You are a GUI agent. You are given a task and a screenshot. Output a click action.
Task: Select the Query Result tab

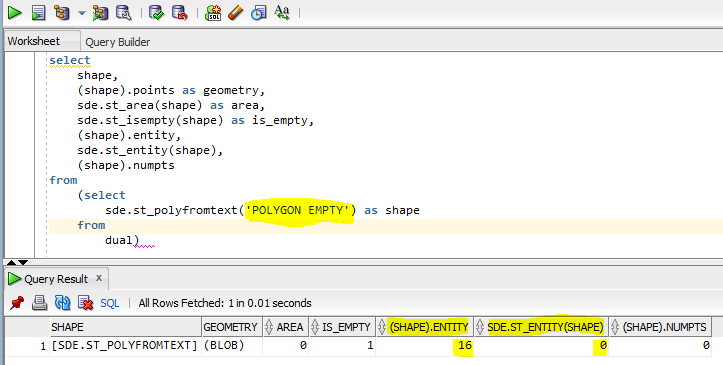click(56, 279)
